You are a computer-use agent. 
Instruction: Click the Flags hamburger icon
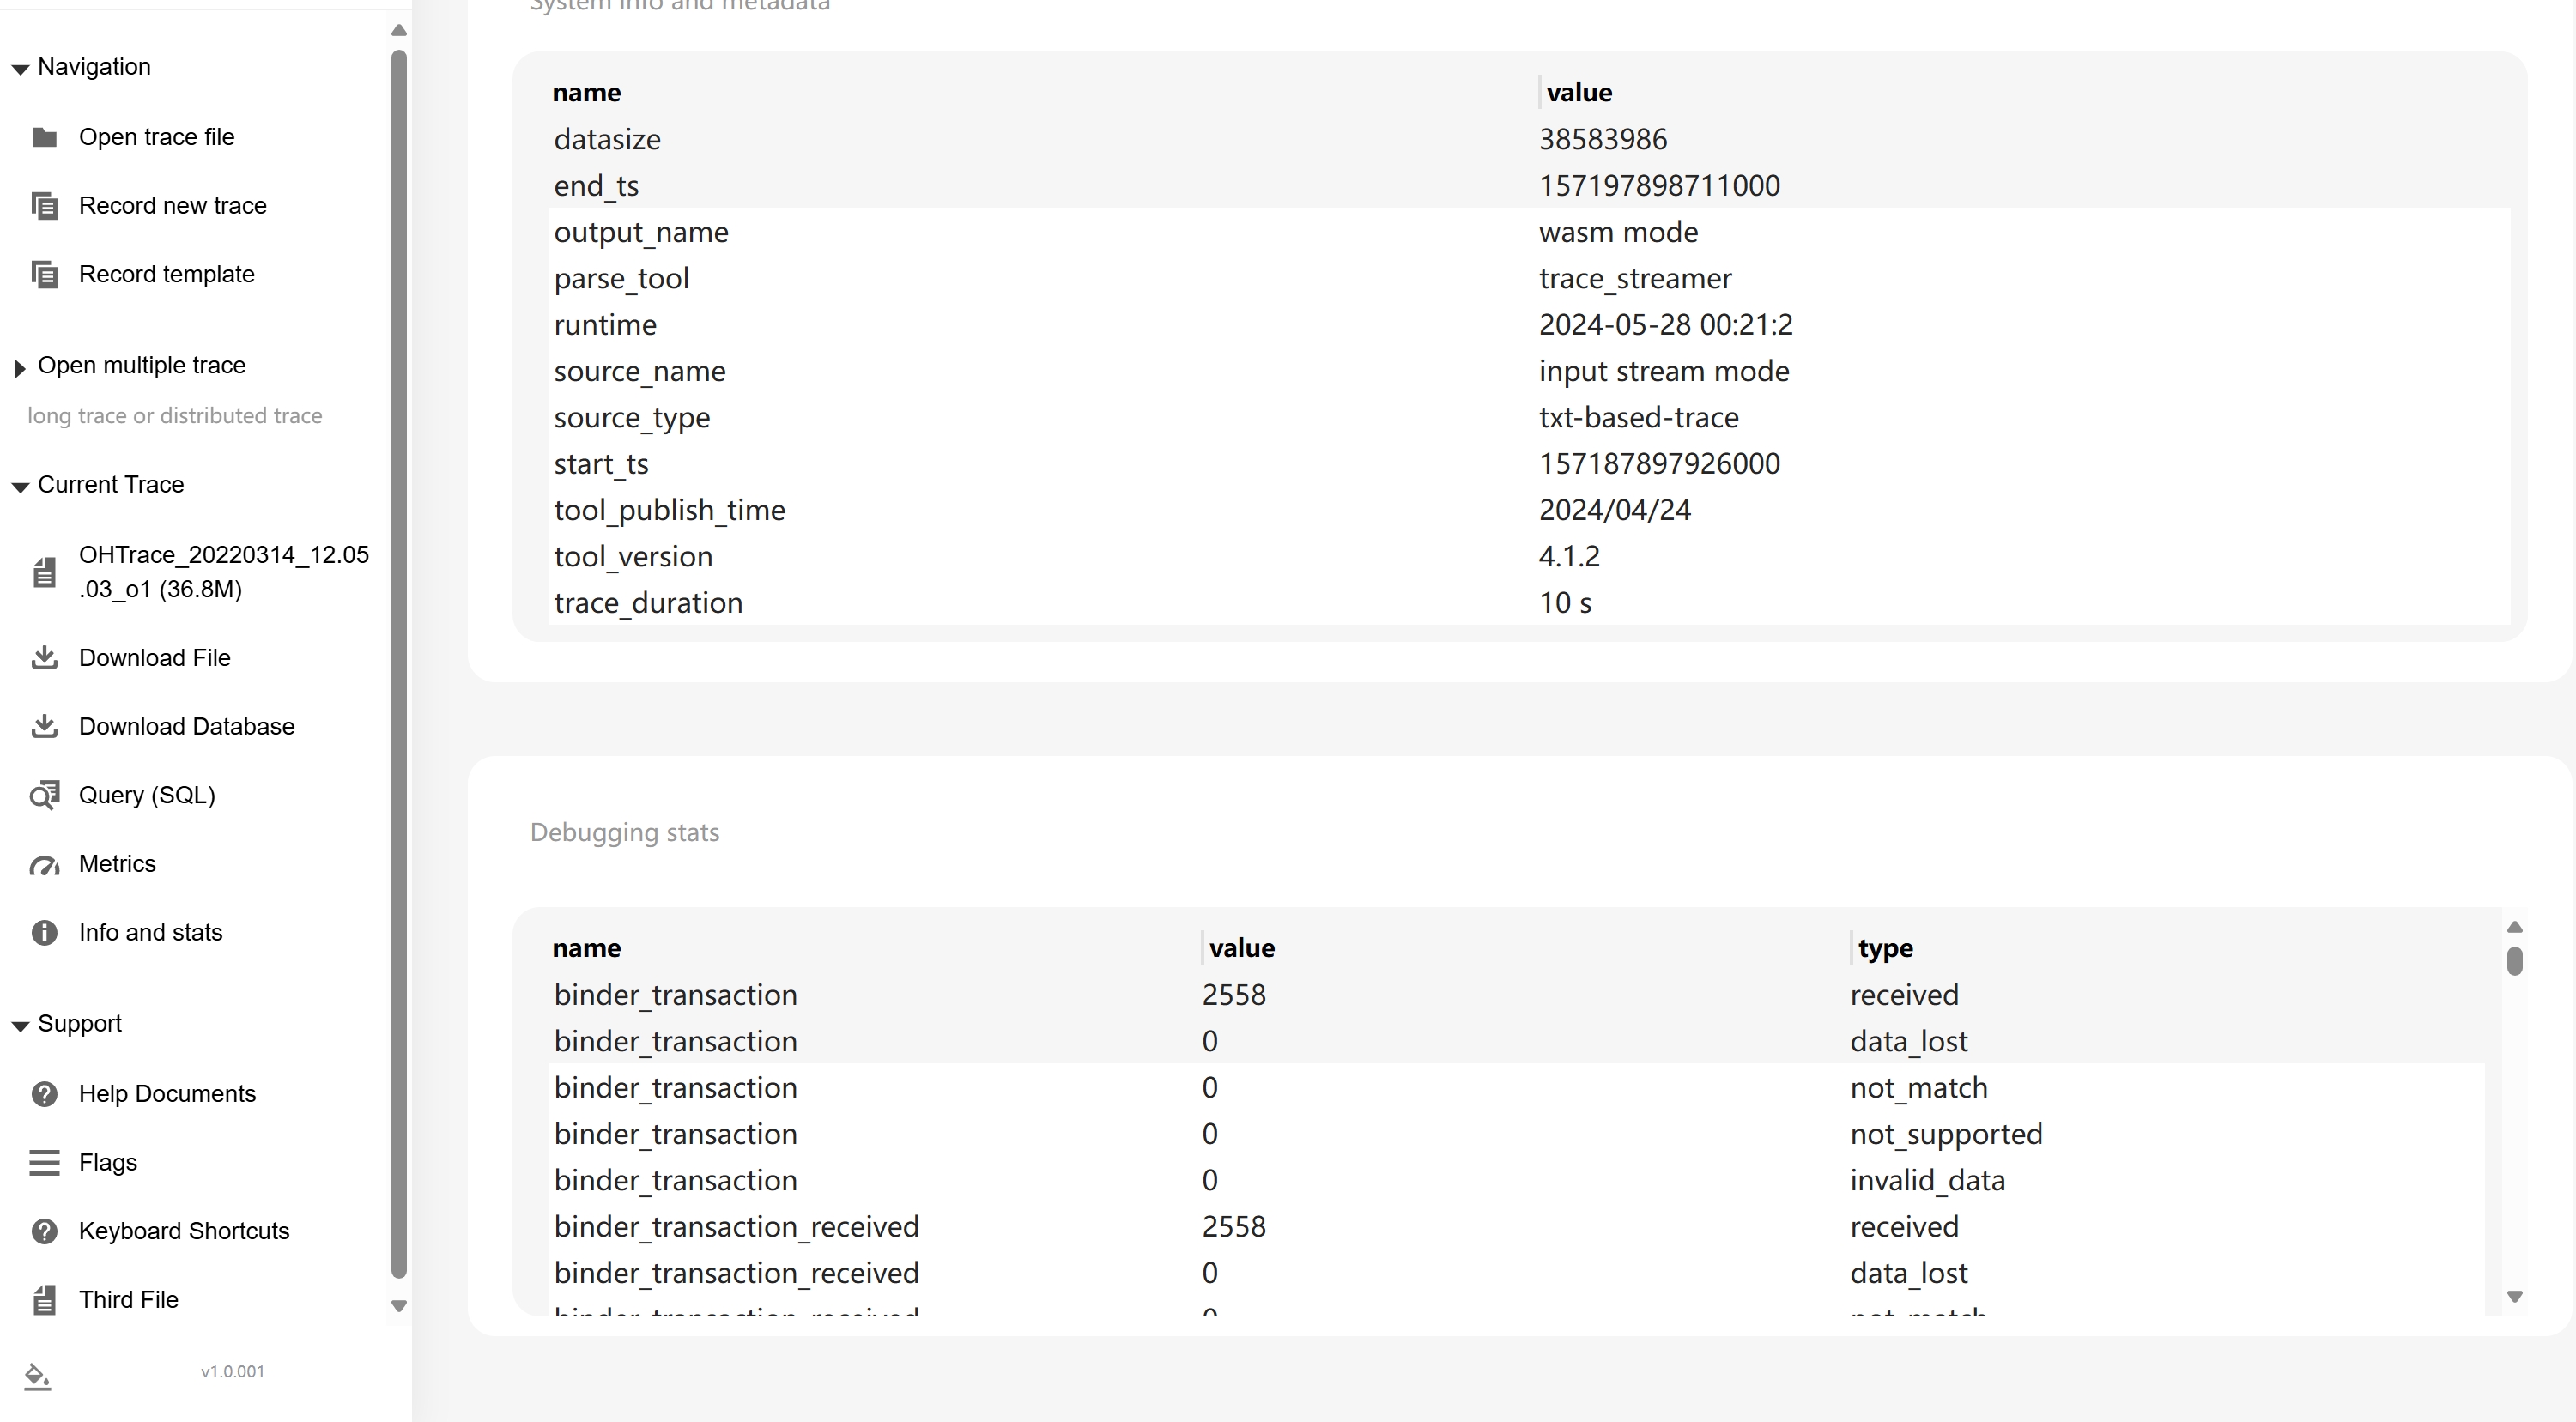(44, 1163)
